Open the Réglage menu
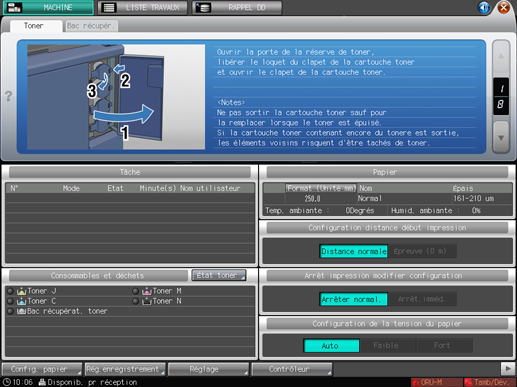The width and height of the screenshot is (517, 387). pos(208,369)
